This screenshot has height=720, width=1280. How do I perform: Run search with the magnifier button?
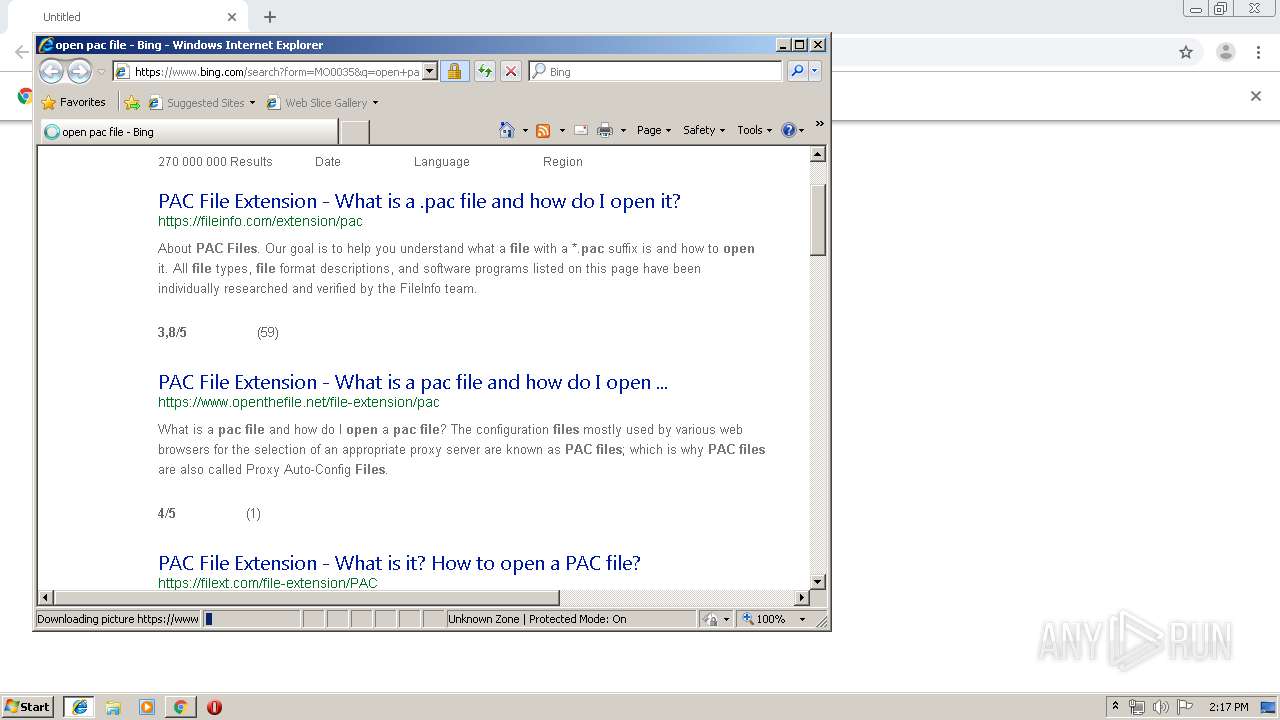(797, 71)
